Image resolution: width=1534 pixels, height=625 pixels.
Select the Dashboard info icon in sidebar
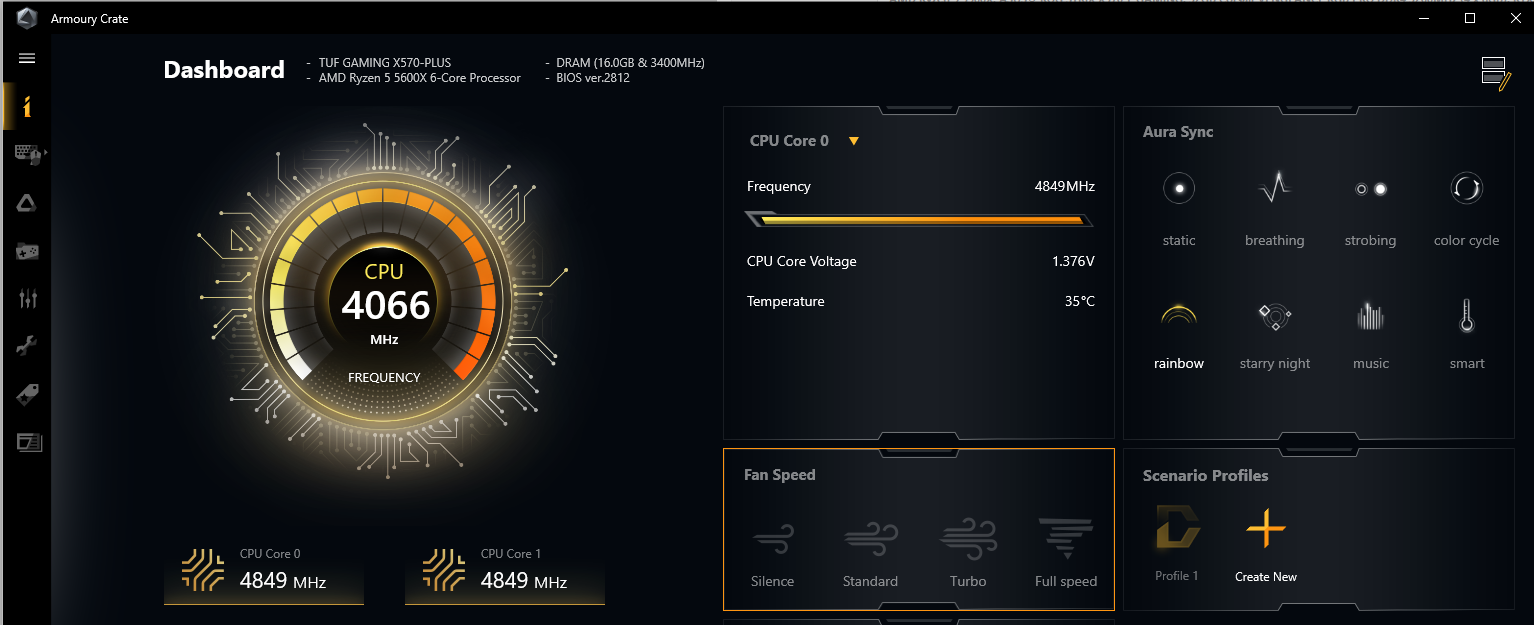pyautogui.click(x=27, y=106)
